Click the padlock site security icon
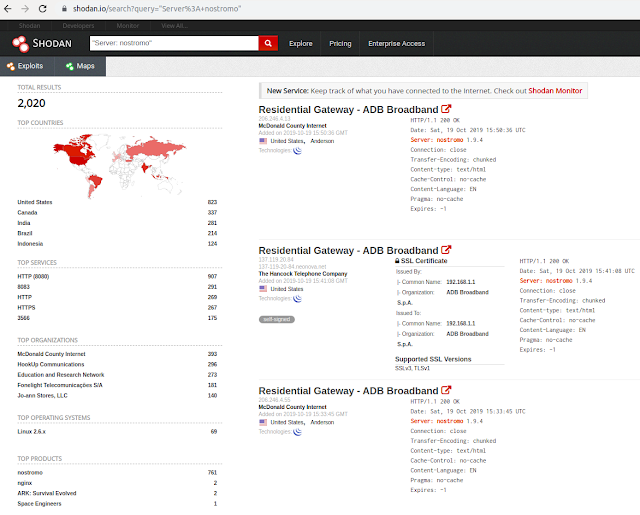The image size is (640, 515). point(64,9)
